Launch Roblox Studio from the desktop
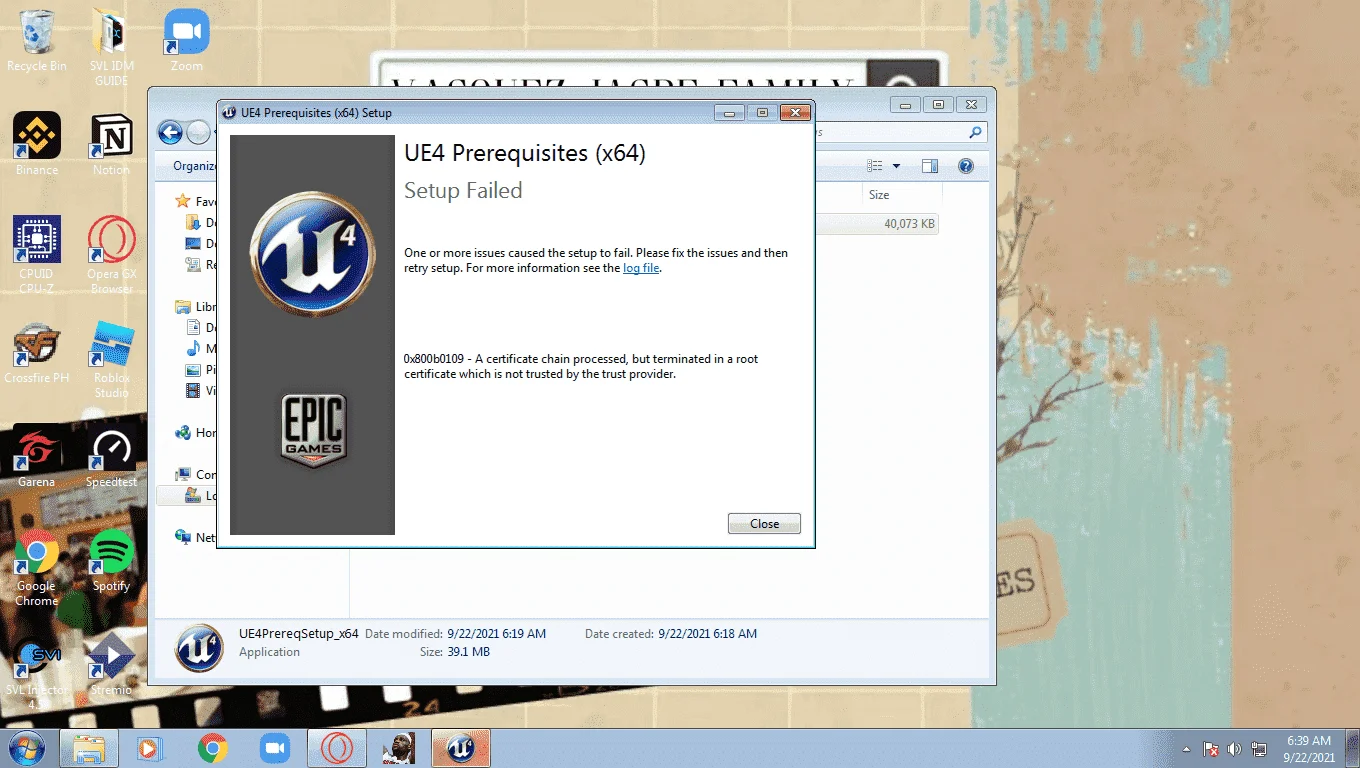 (112, 359)
